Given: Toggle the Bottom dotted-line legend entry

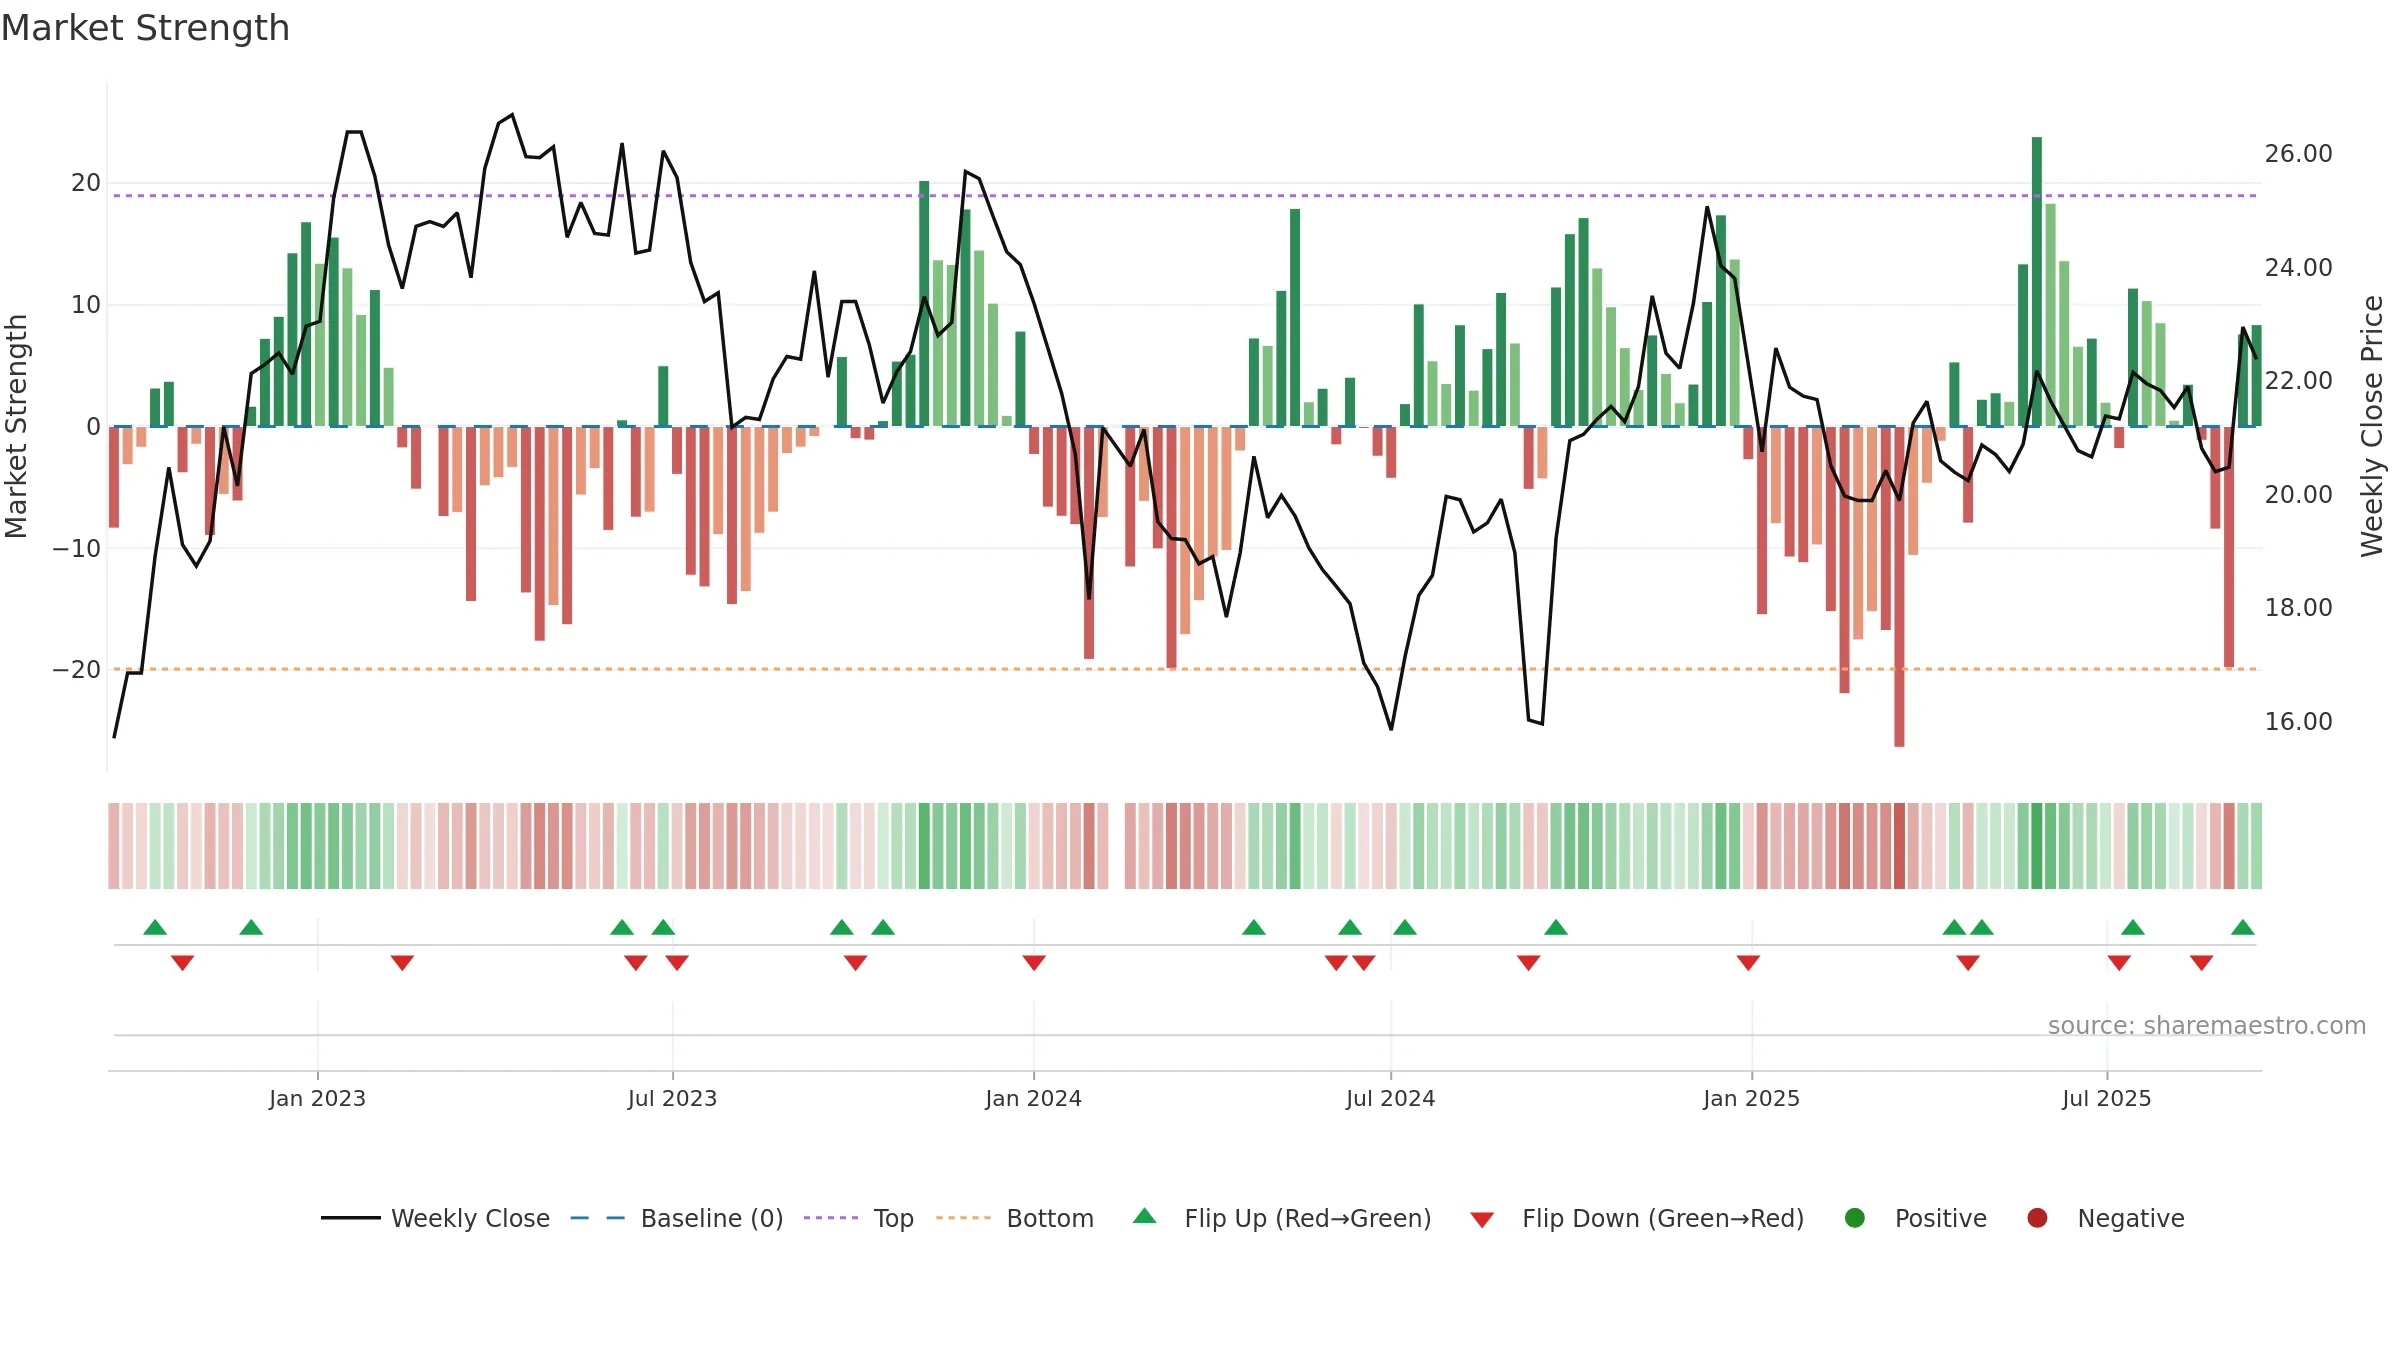Looking at the screenshot, I should pyautogui.click(x=1015, y=1218).
